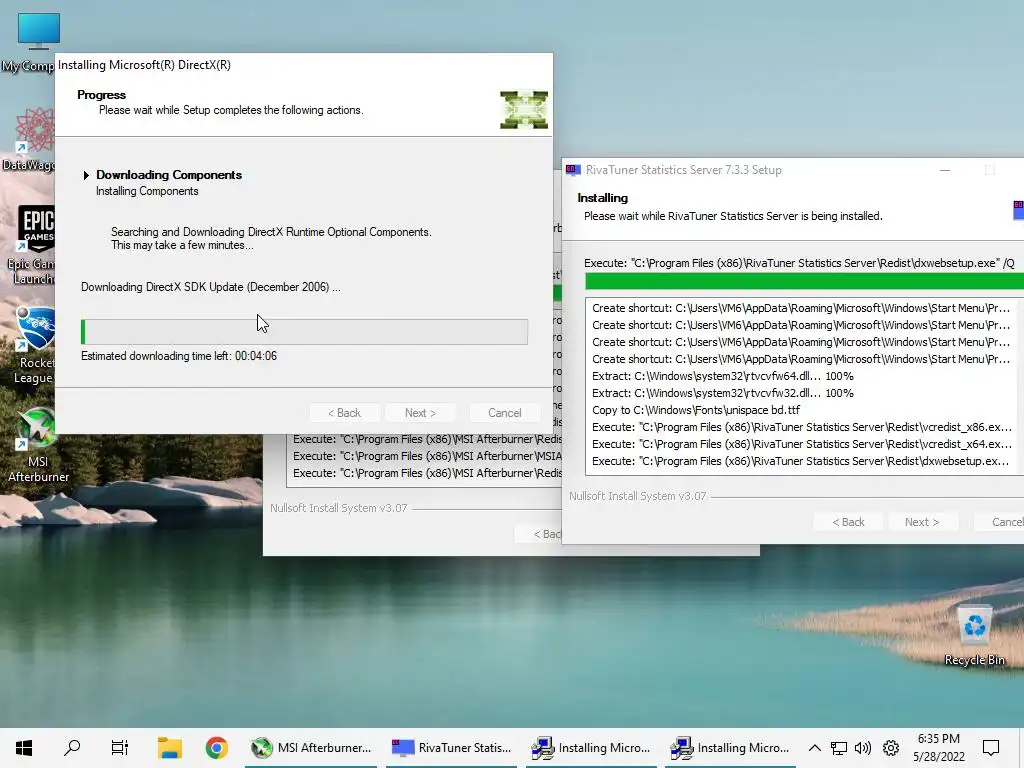Open the Rocket League desktop icon
This screenshot has width=1024, height=768.
click(33, 345)
